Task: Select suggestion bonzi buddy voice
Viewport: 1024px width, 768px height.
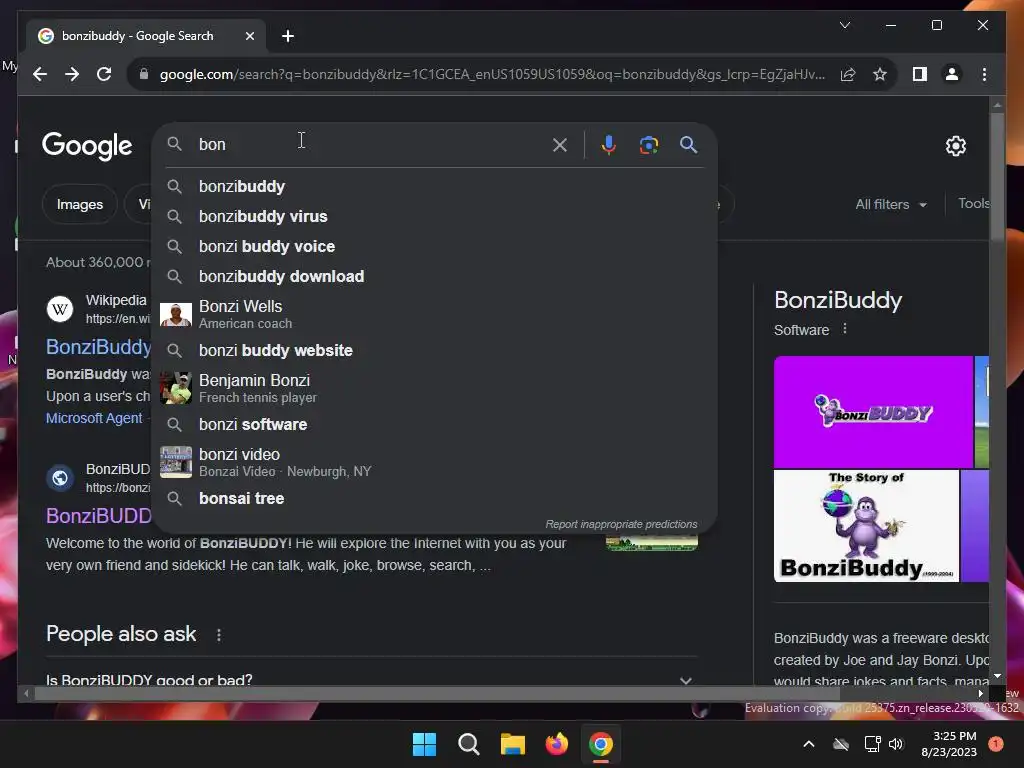Action: 434,247
